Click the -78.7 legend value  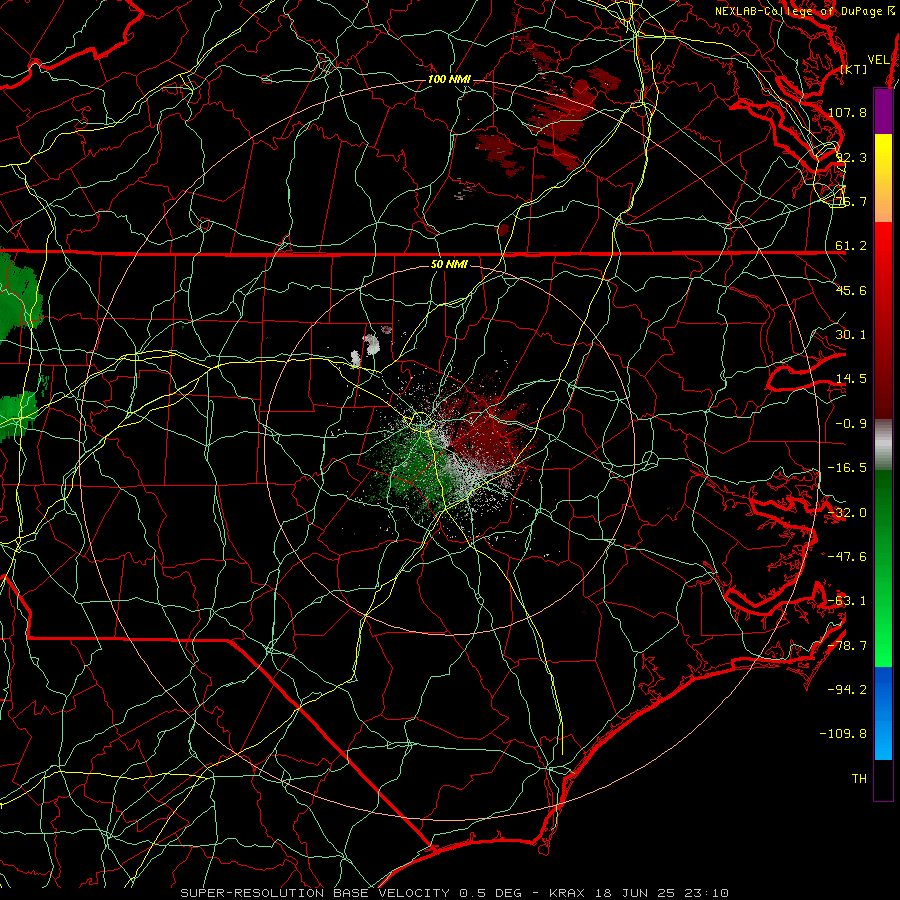pos(847,645)
